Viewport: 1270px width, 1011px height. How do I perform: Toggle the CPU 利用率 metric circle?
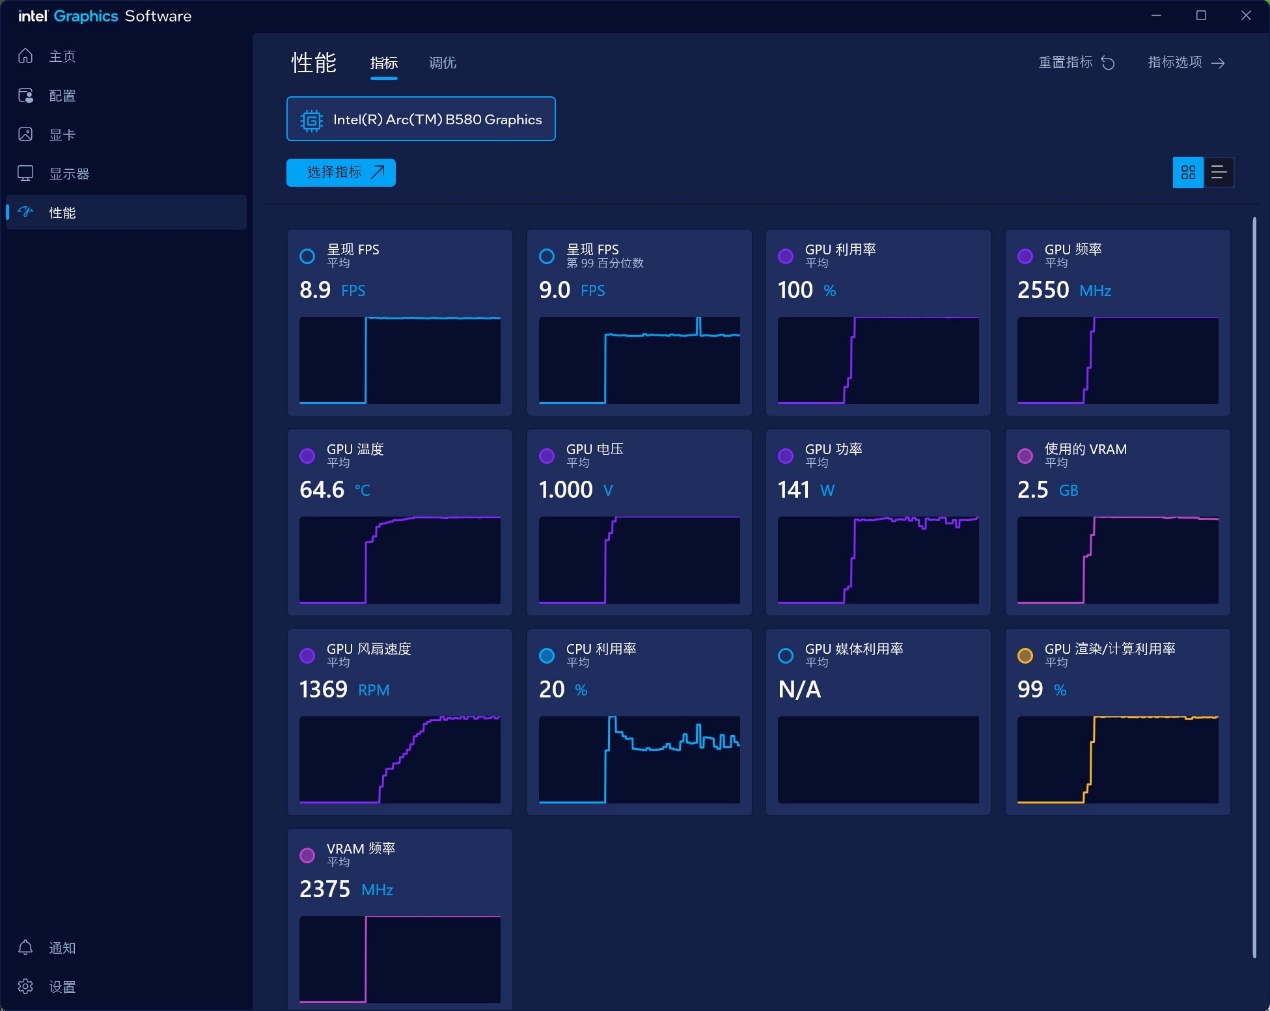pyautogui.click(x=547, y=656)
